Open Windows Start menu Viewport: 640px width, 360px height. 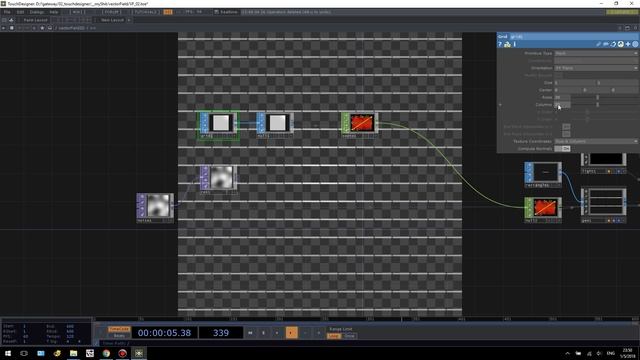(x=8, y=353)
